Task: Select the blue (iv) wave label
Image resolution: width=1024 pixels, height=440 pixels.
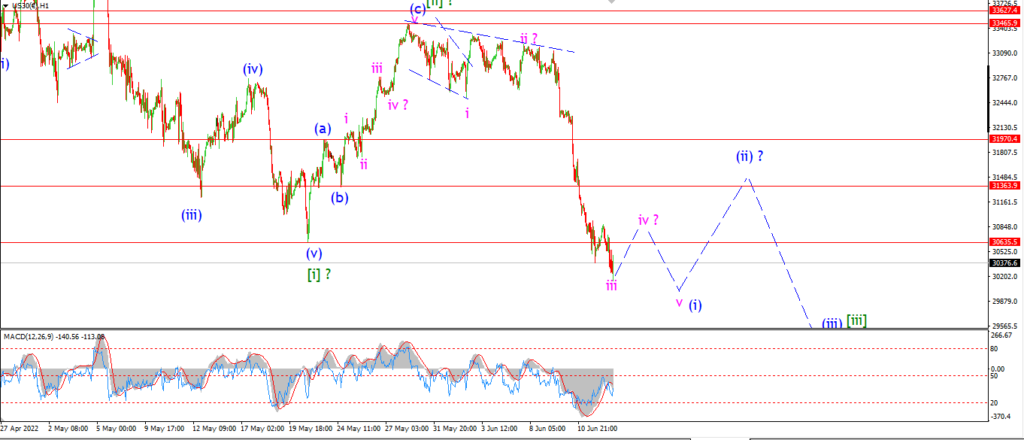Action: [253, 69]
